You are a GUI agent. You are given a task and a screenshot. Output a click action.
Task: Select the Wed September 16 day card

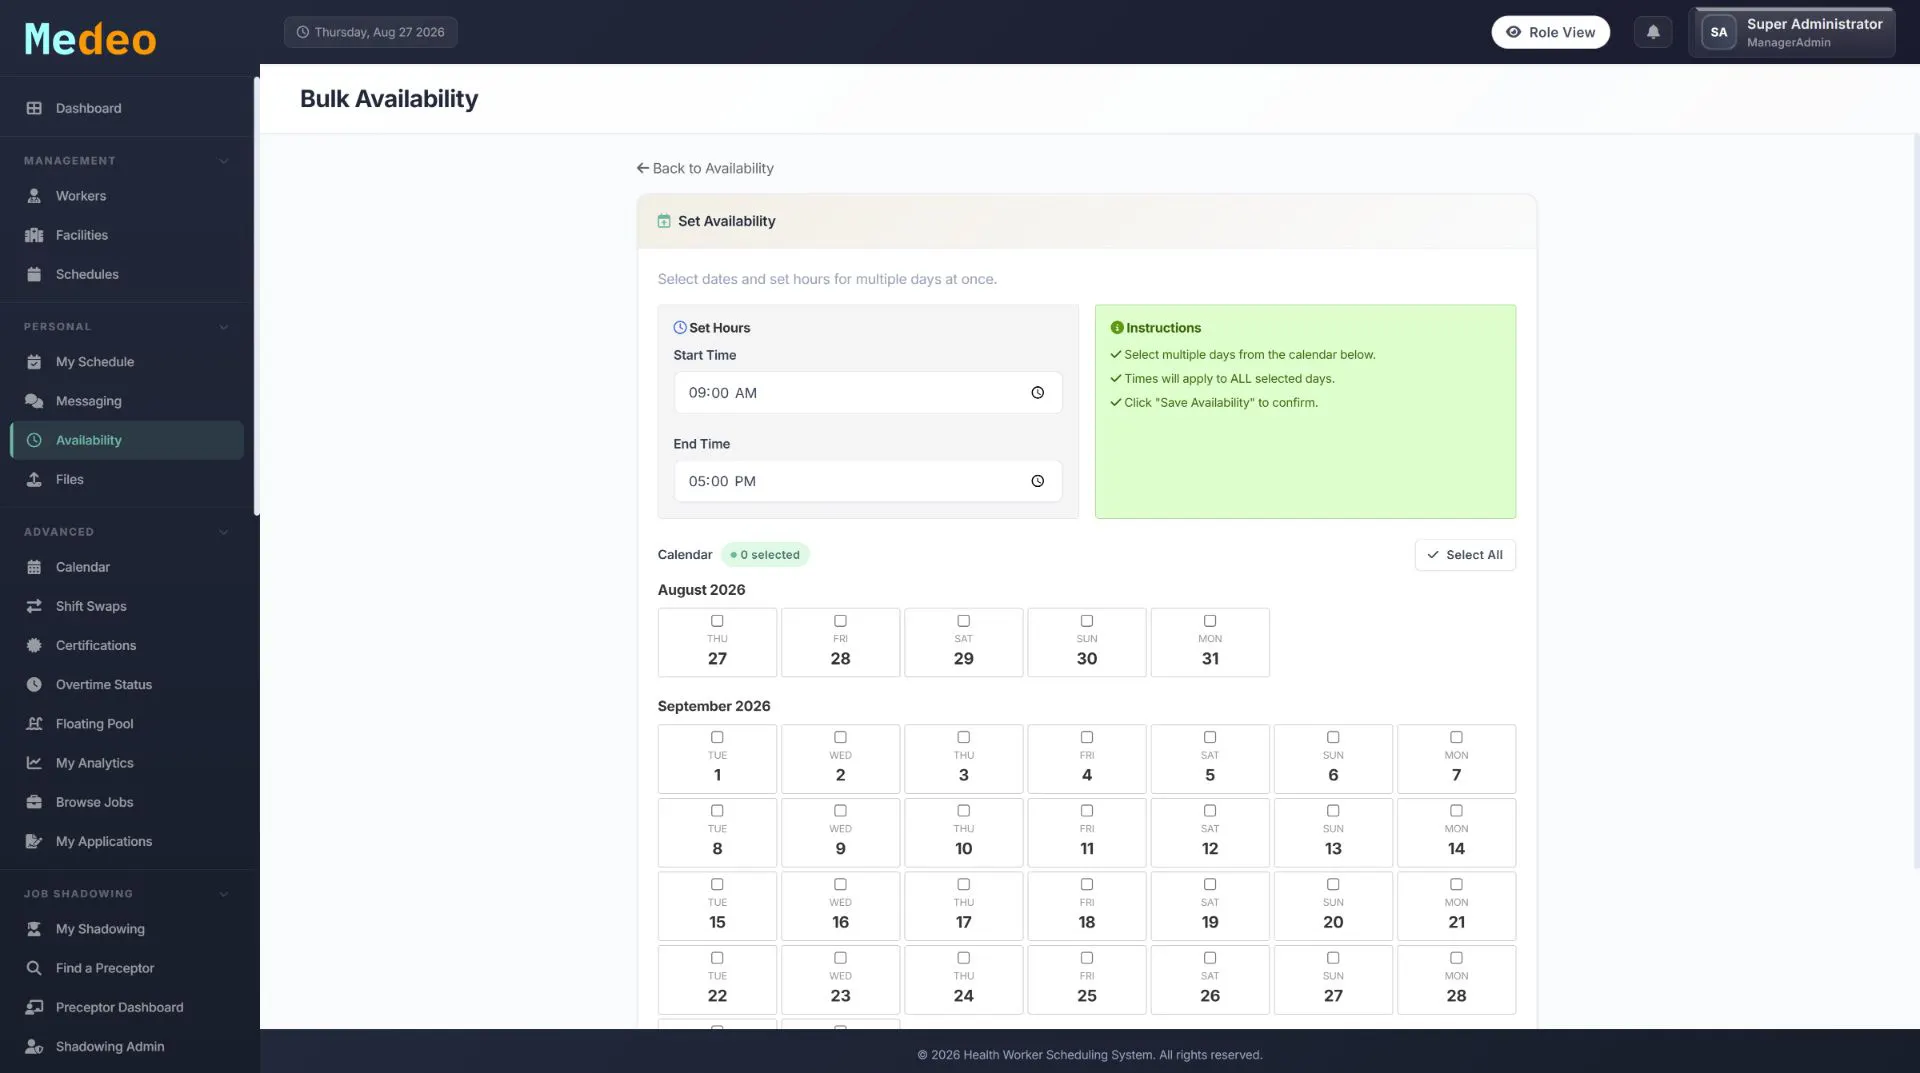click(x=840, y=906)
